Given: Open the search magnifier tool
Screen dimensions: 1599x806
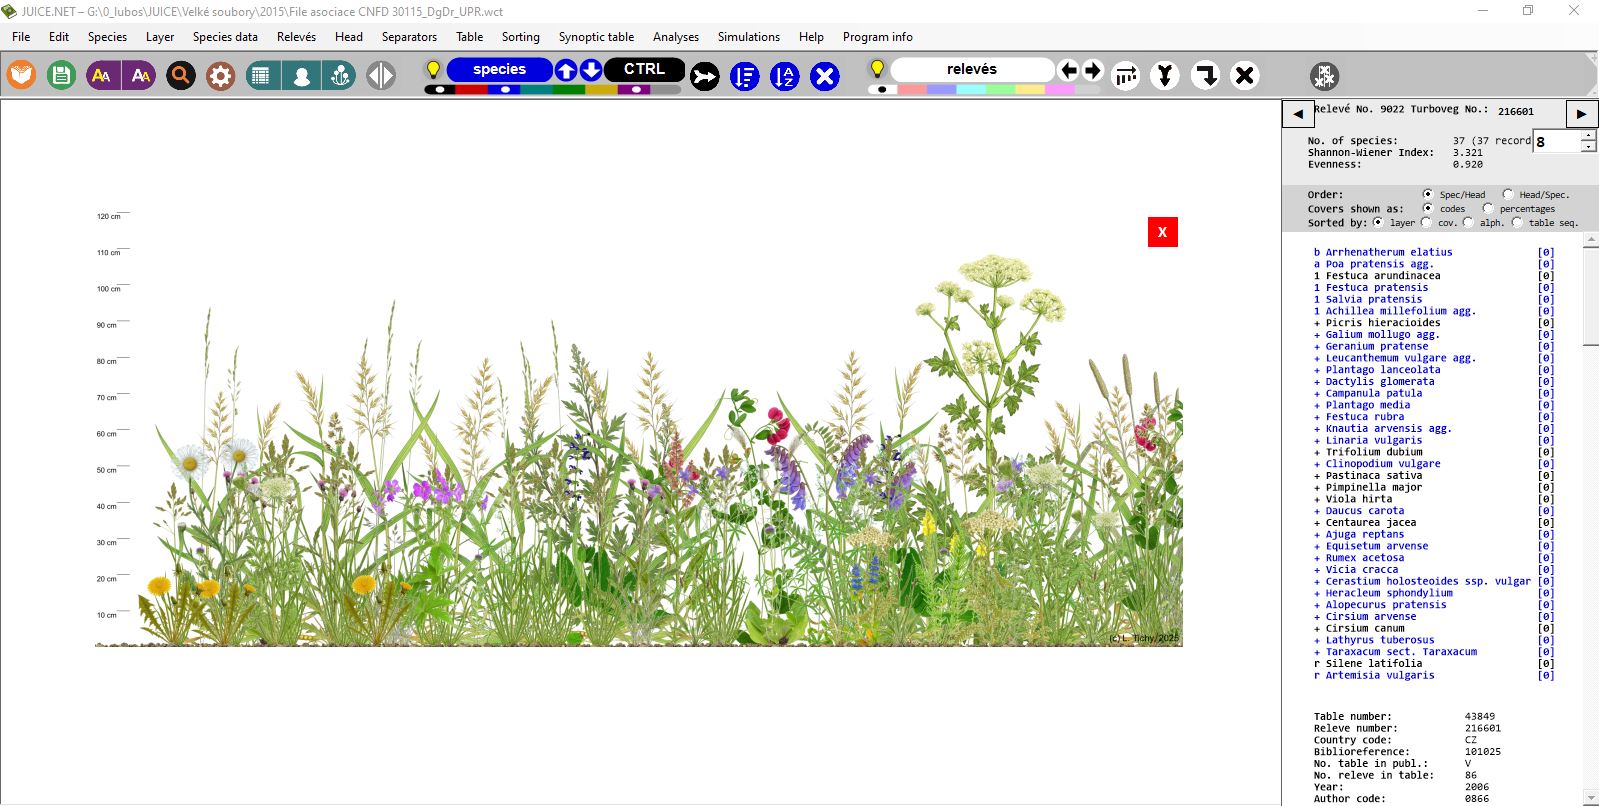Looking at the screenshot, I should (181, 75).
